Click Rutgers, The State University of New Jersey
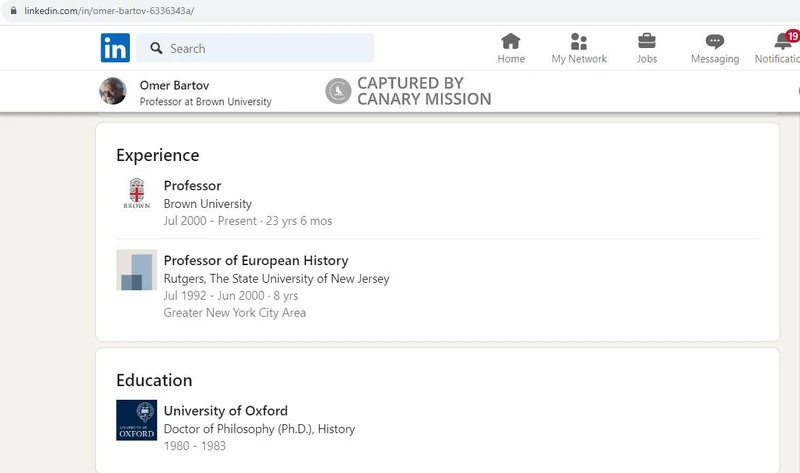Viewport: 800px width, 473px height. pos(277,279)
